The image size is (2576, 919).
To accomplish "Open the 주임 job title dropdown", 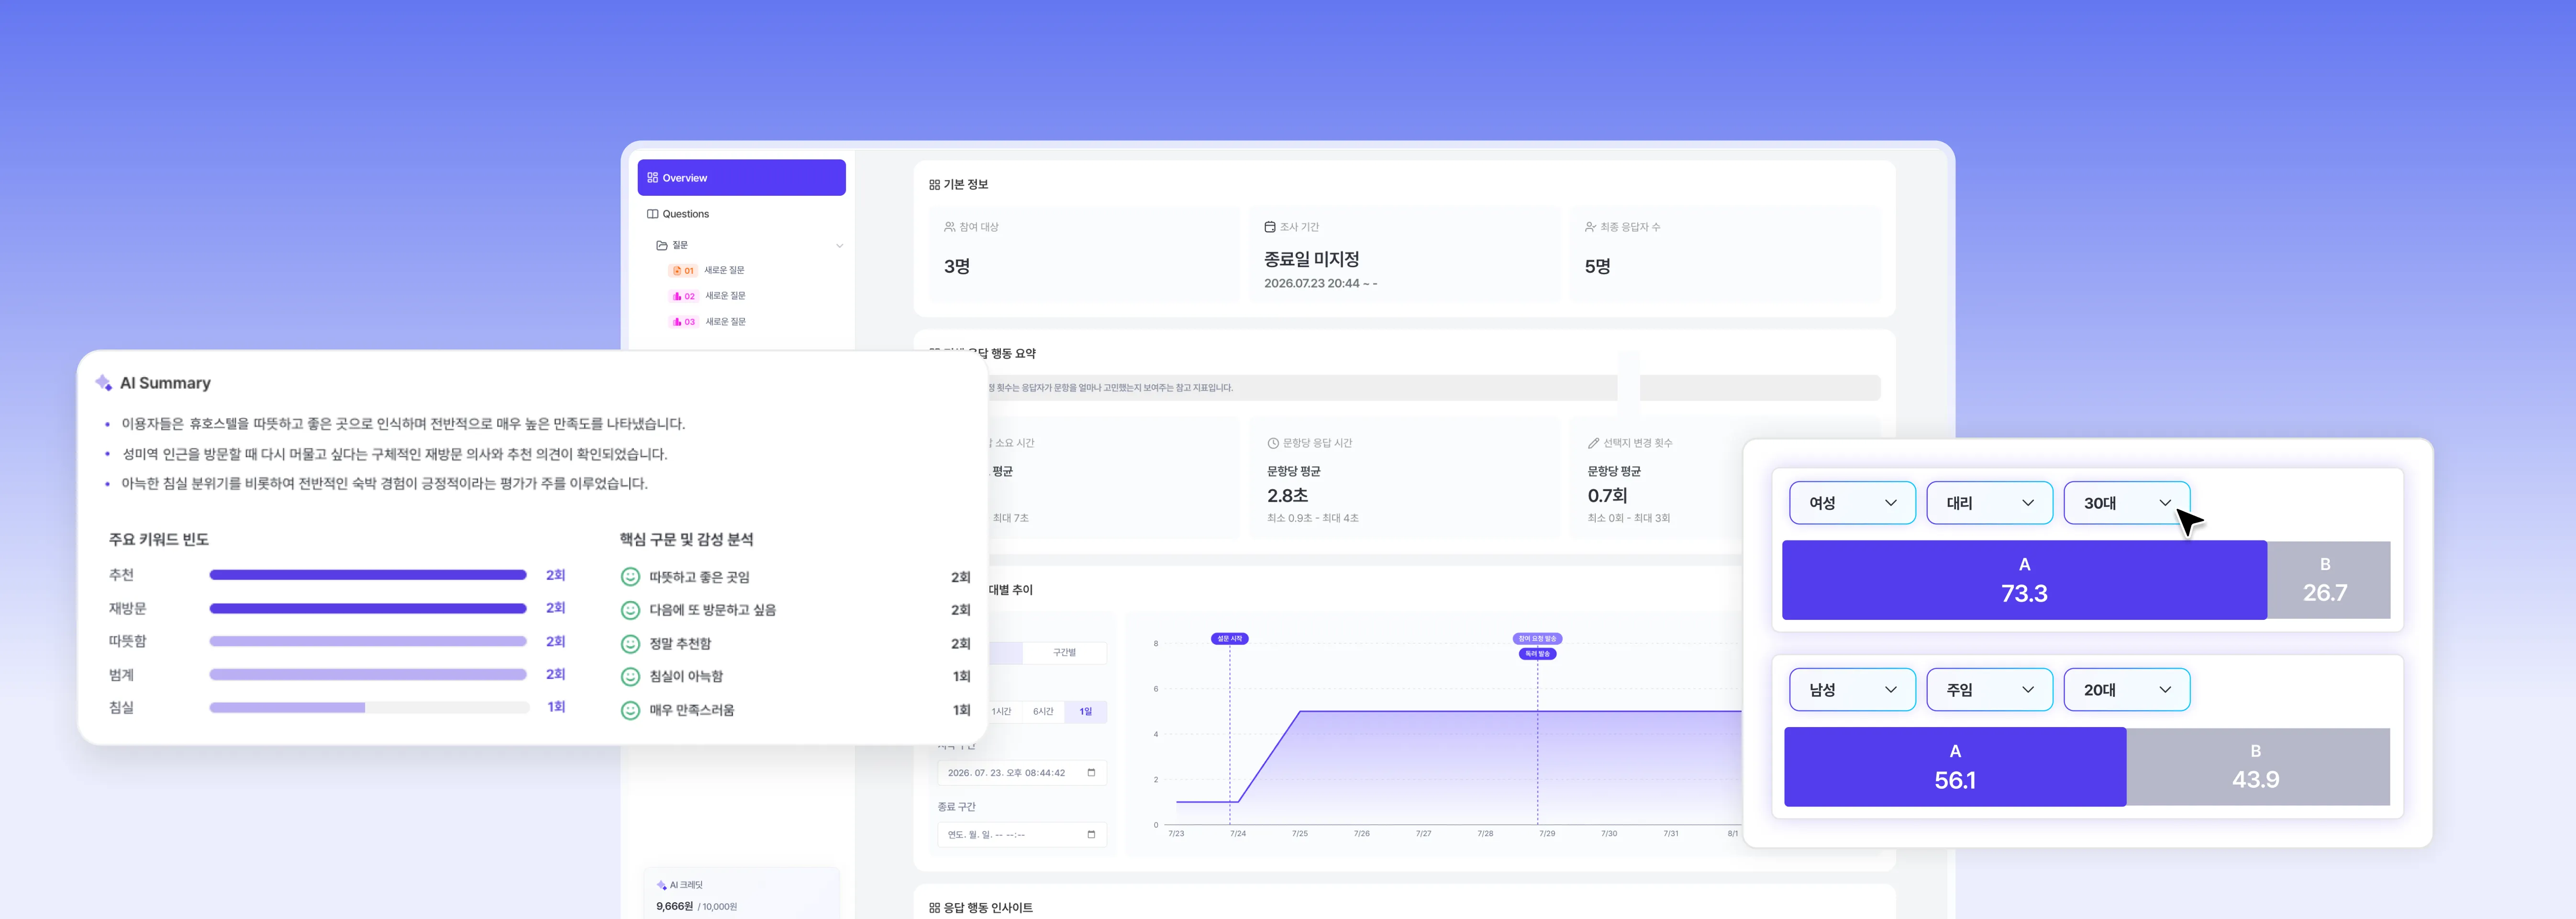I will 1989,690.
